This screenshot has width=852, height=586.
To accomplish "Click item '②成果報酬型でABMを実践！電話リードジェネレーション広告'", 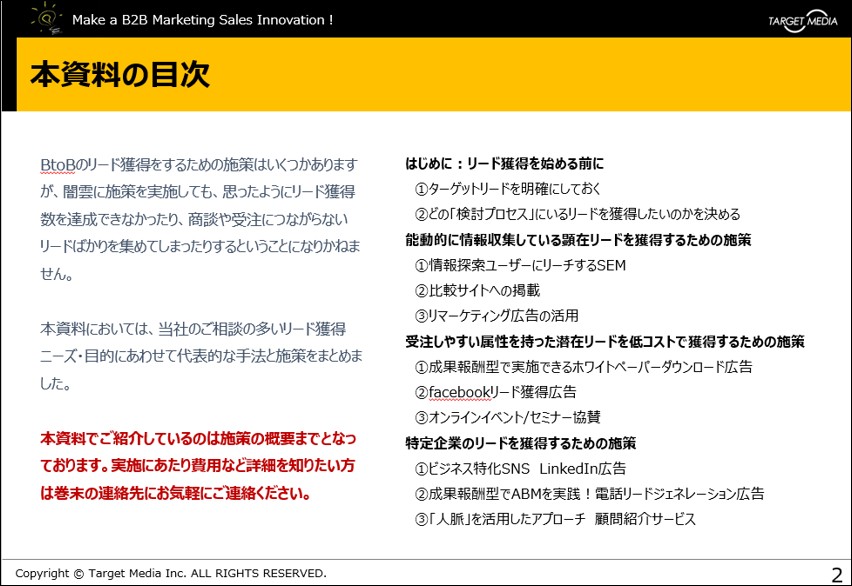I will (590, 494).
